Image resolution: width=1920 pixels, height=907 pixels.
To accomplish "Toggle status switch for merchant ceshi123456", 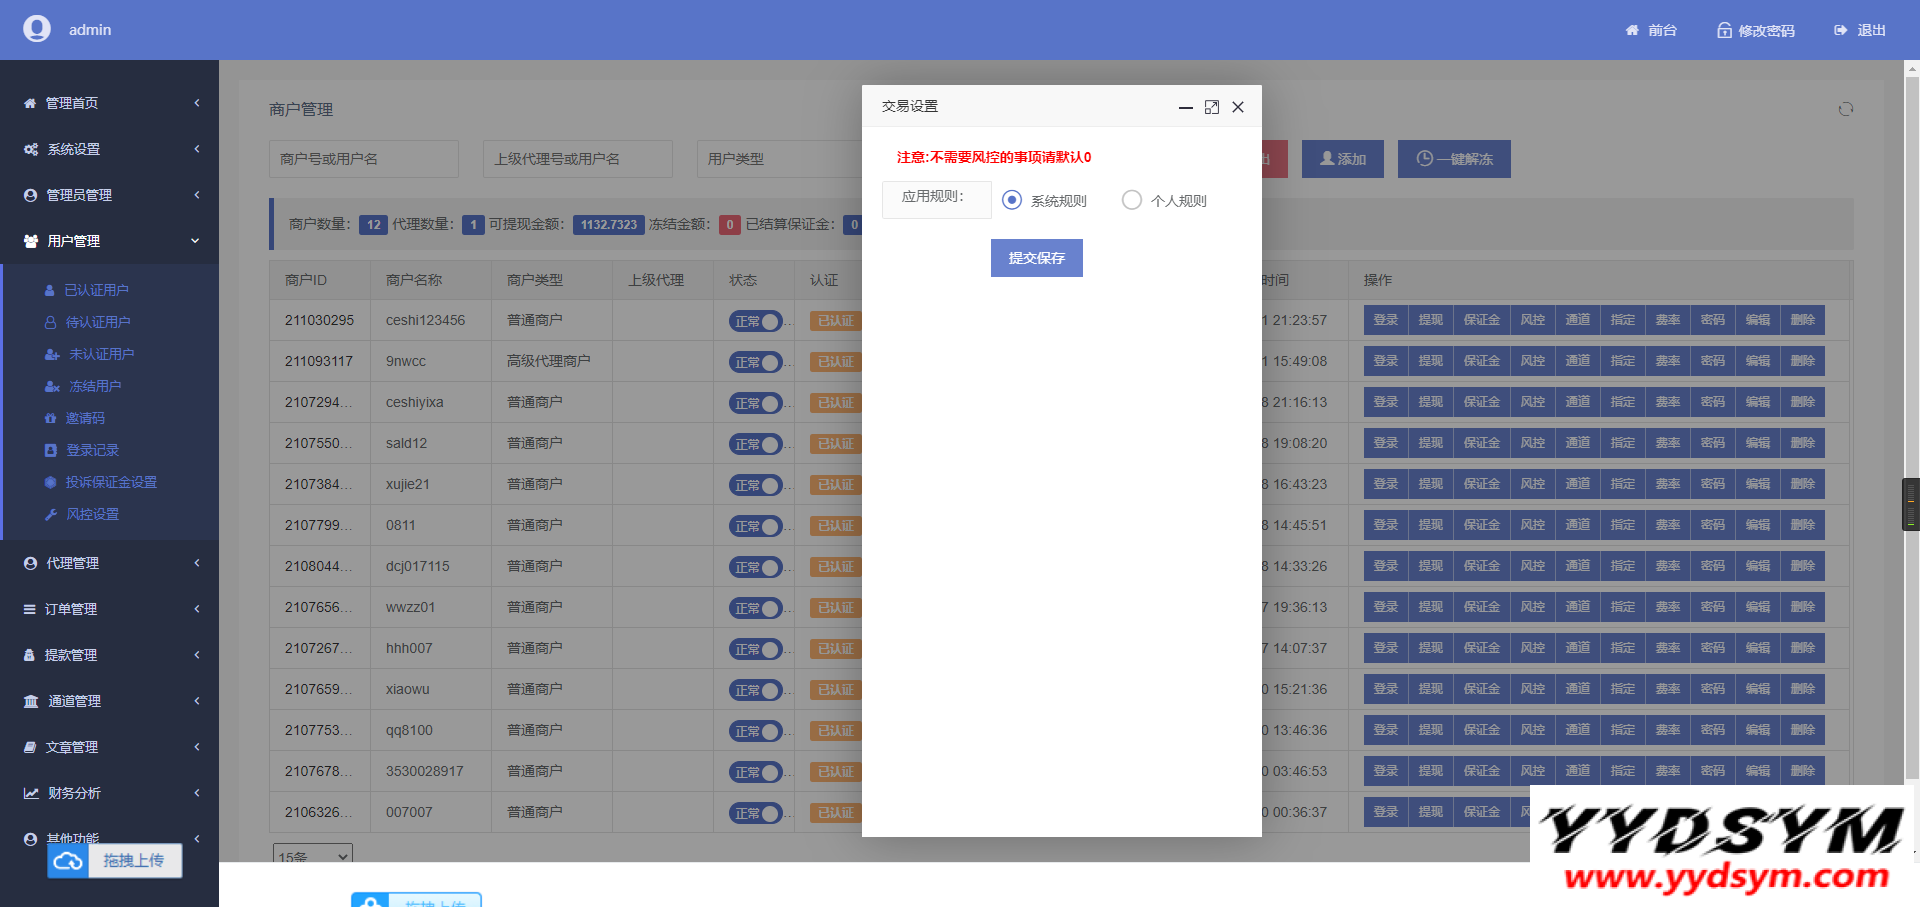I will coord(756,321).
